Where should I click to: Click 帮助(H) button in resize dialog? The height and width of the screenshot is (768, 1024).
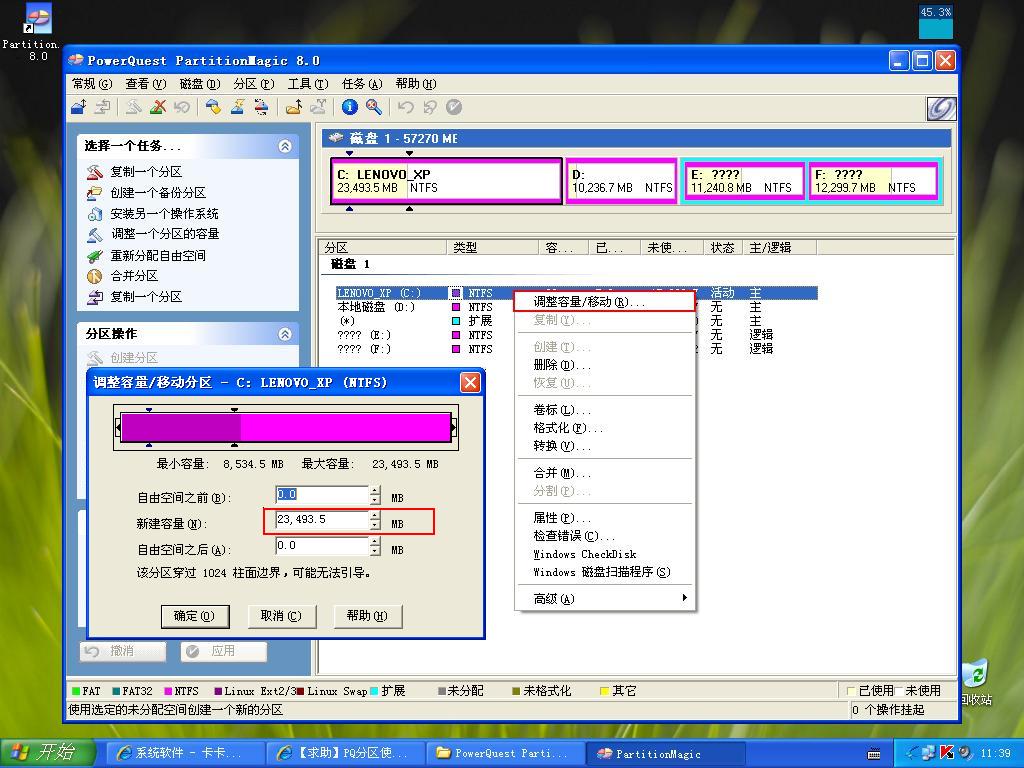[x=368, y=616]
